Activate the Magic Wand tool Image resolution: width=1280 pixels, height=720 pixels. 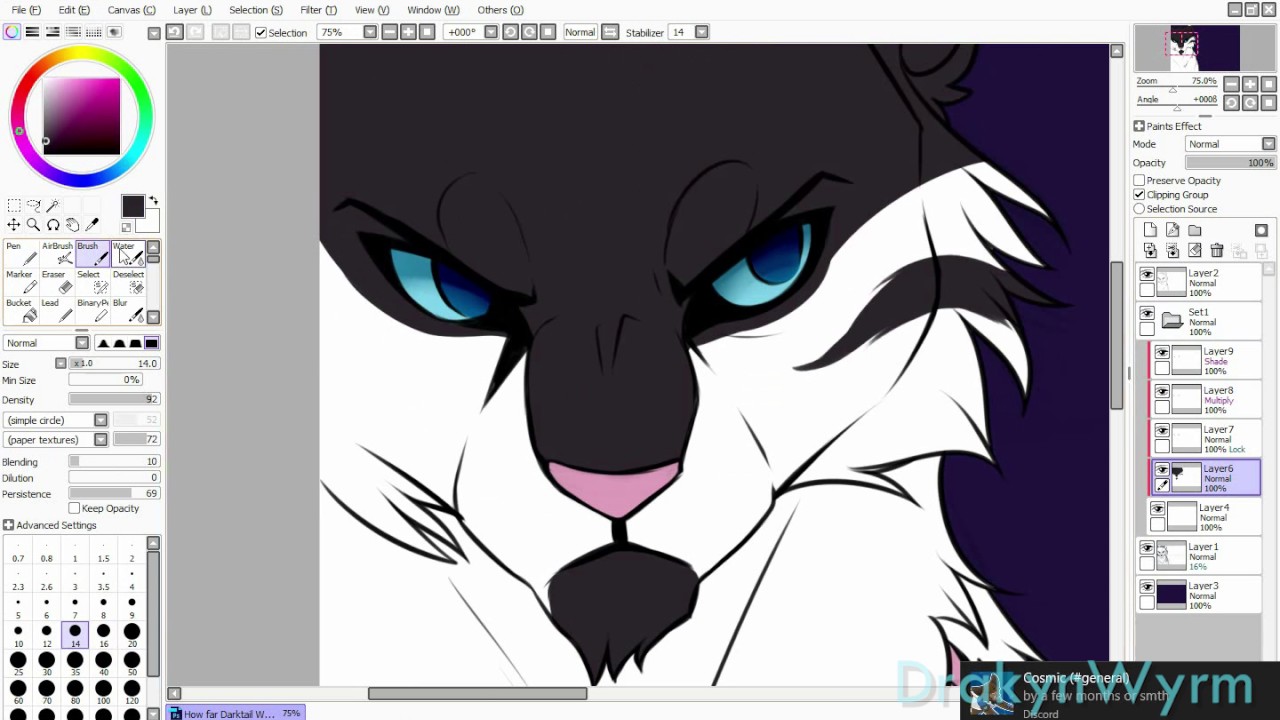tap(53, 206)
